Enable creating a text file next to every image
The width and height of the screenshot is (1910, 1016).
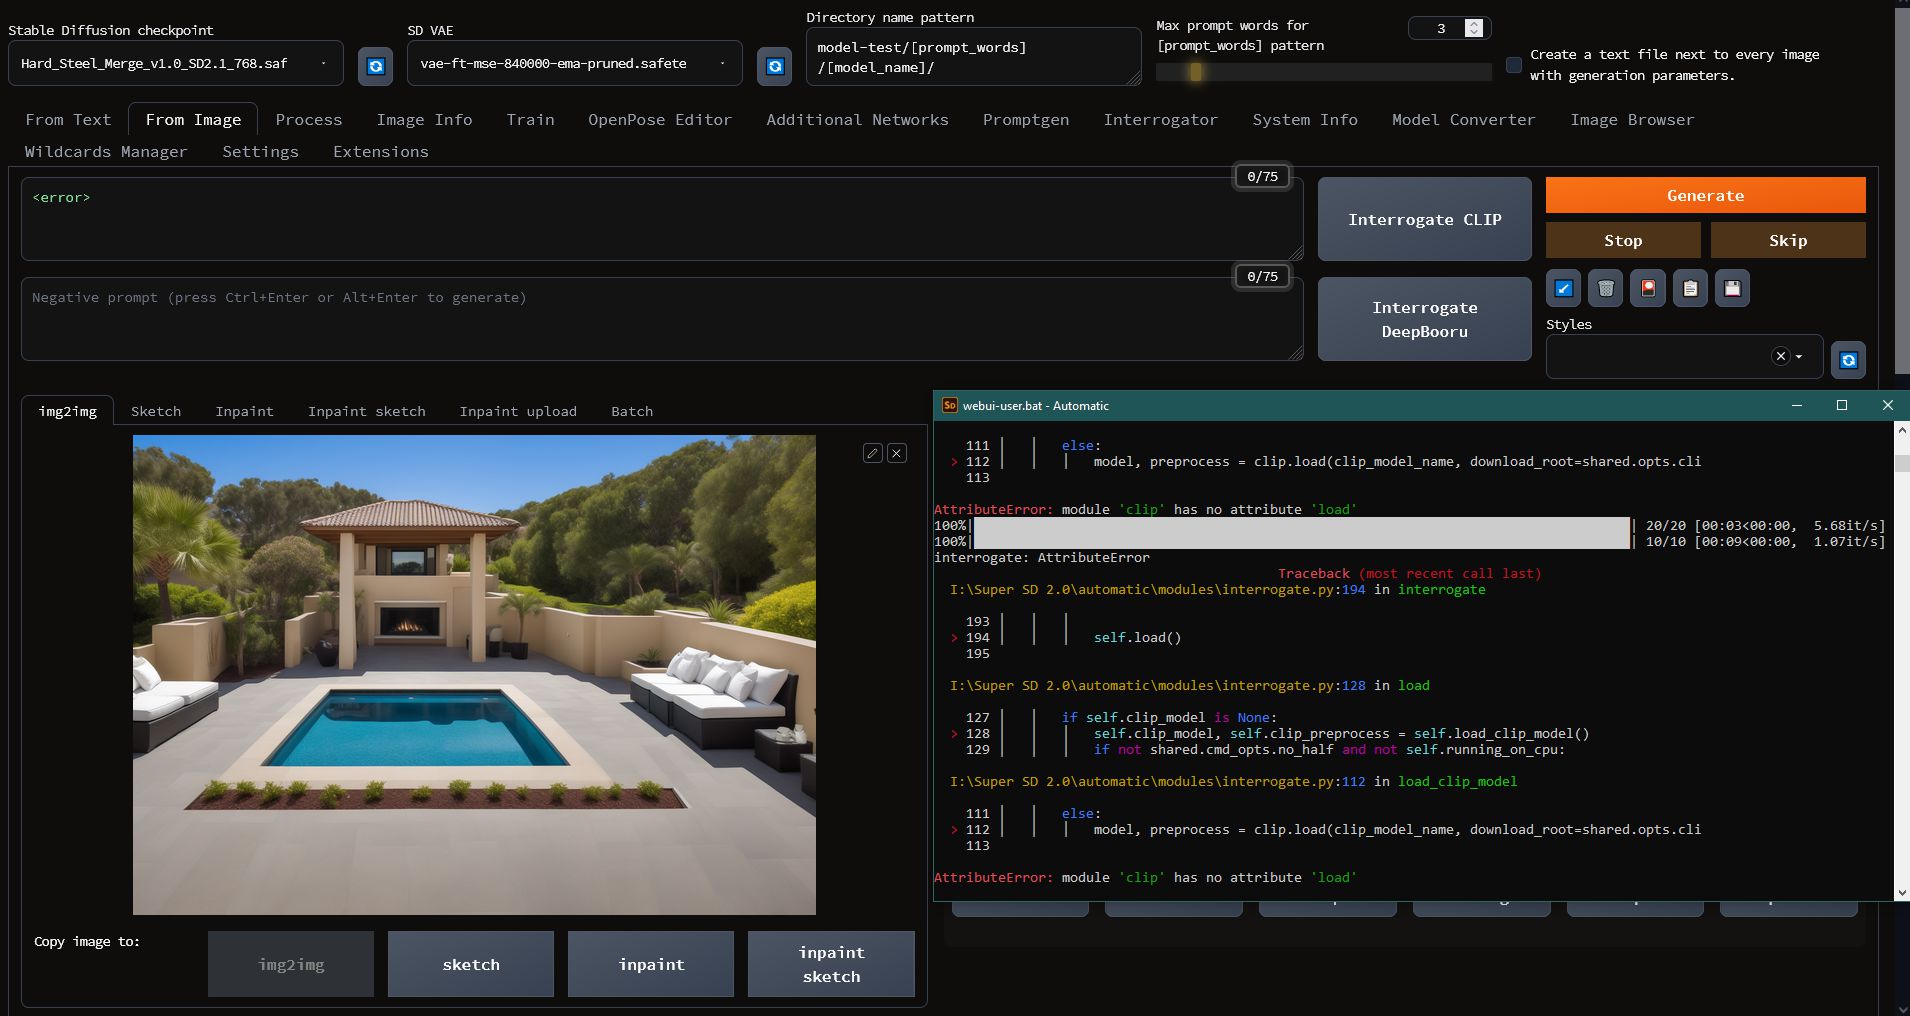point(1513,64)
